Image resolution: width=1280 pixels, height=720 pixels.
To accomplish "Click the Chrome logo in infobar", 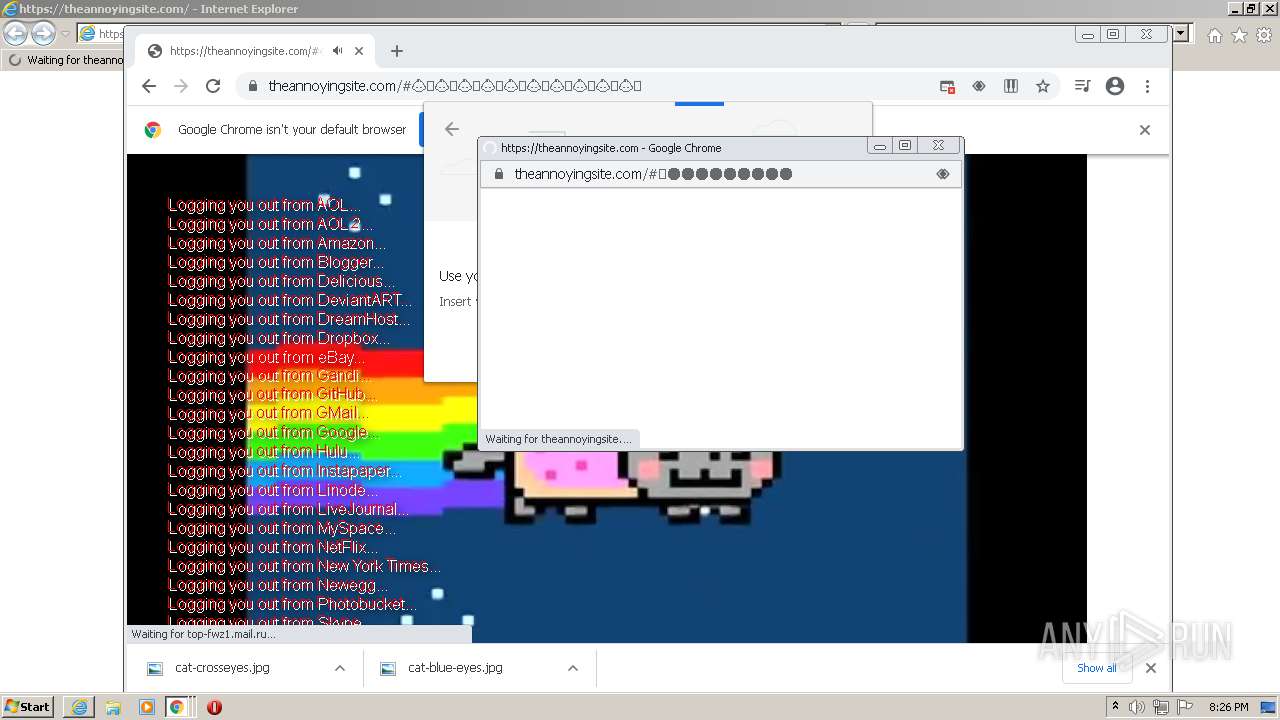I will [153, 130].
